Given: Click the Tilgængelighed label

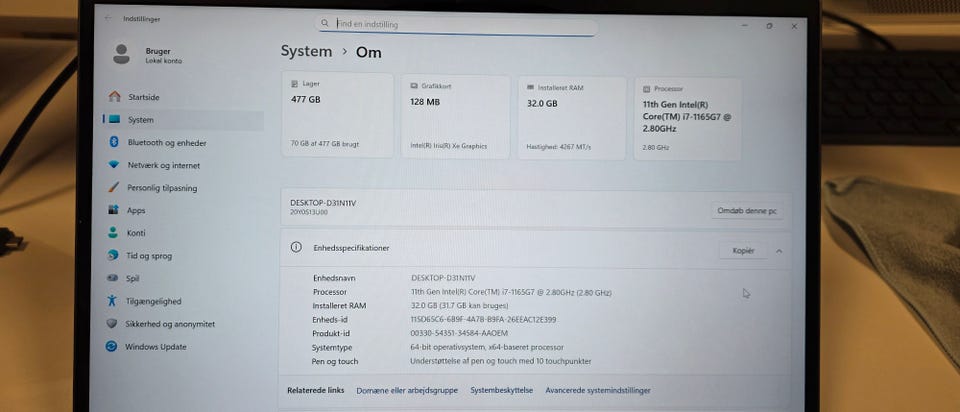Looking at the screenshot, I should pyautogui.click(x=153, y=301).
